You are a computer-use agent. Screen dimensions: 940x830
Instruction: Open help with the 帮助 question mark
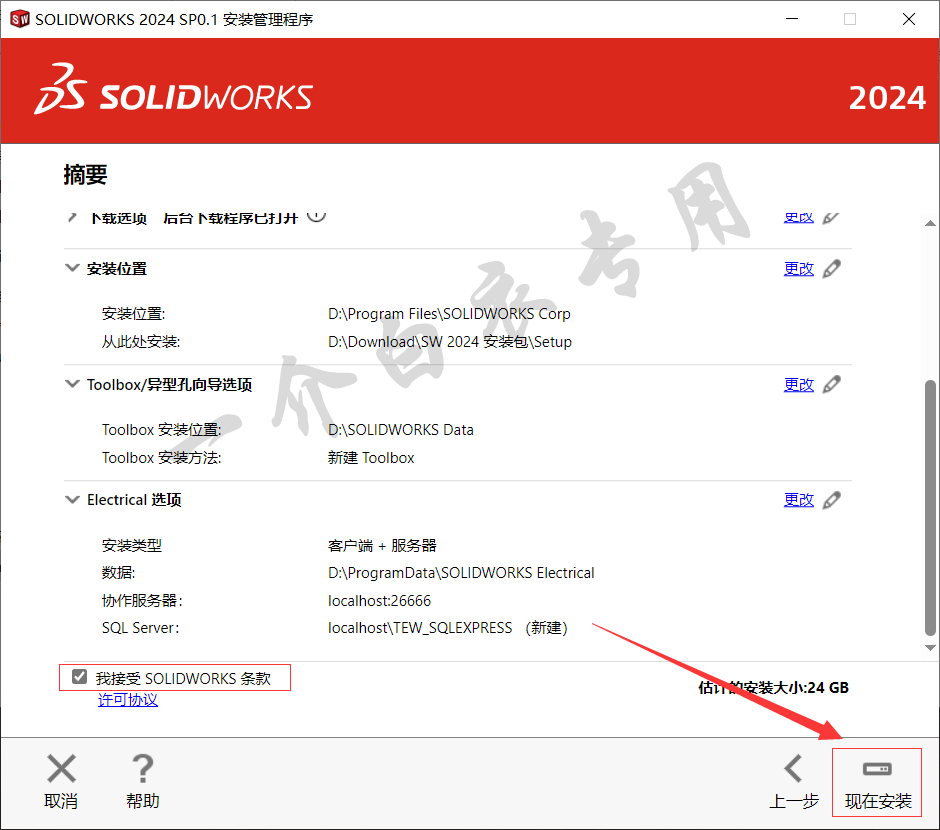coord(143,783)
